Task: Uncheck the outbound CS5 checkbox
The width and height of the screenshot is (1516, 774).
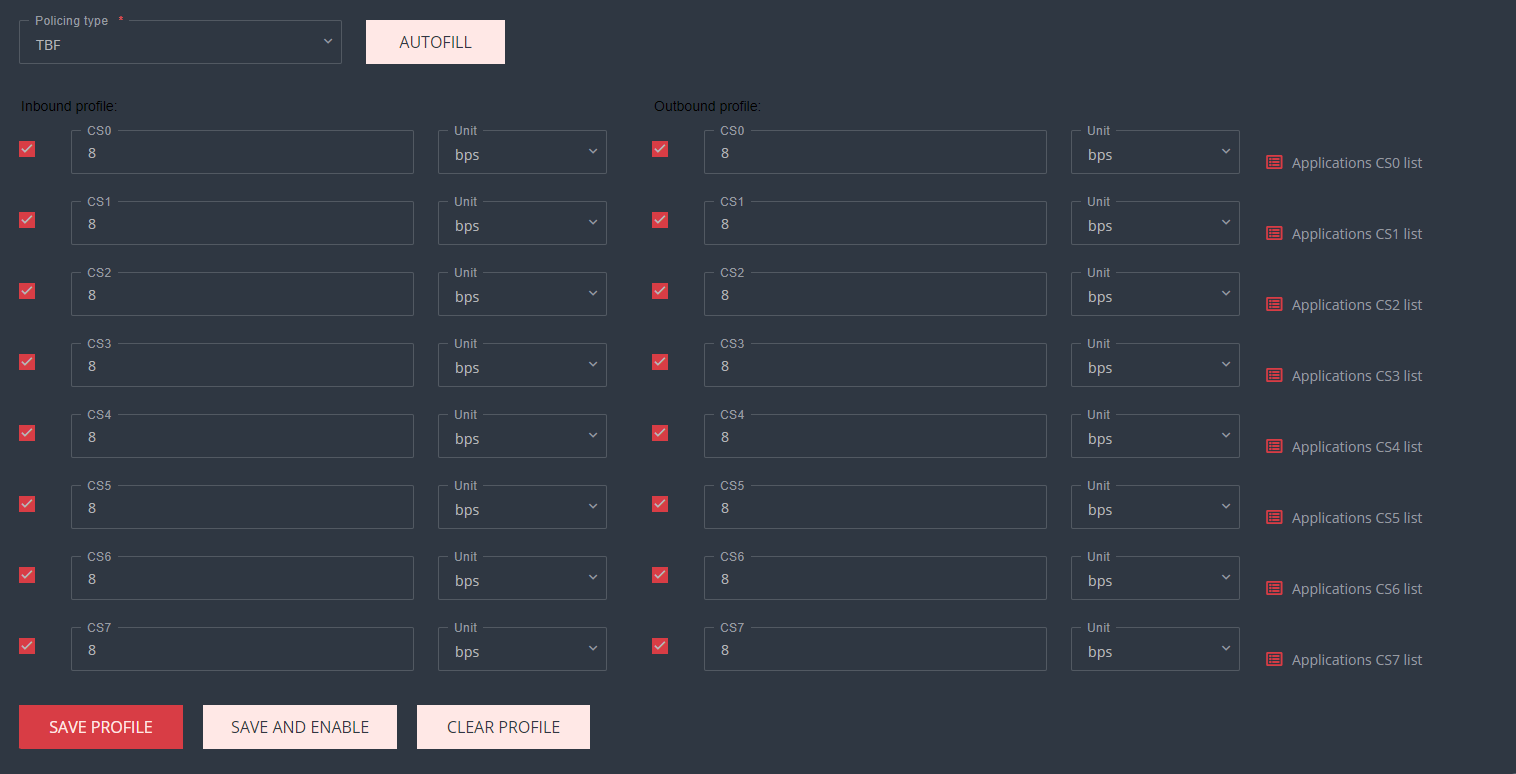Action: pyautogui.click(x=660, y=504)
